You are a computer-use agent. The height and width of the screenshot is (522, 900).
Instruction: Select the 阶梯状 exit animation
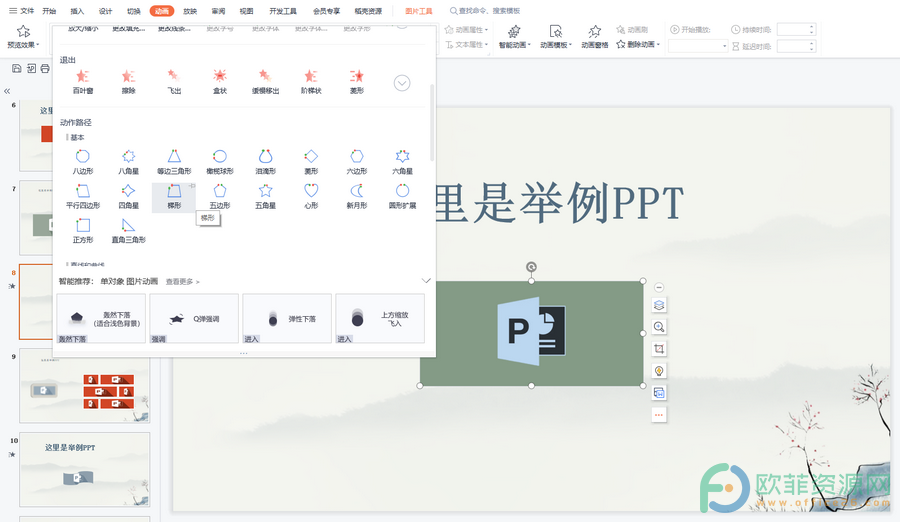click(311, 81)
